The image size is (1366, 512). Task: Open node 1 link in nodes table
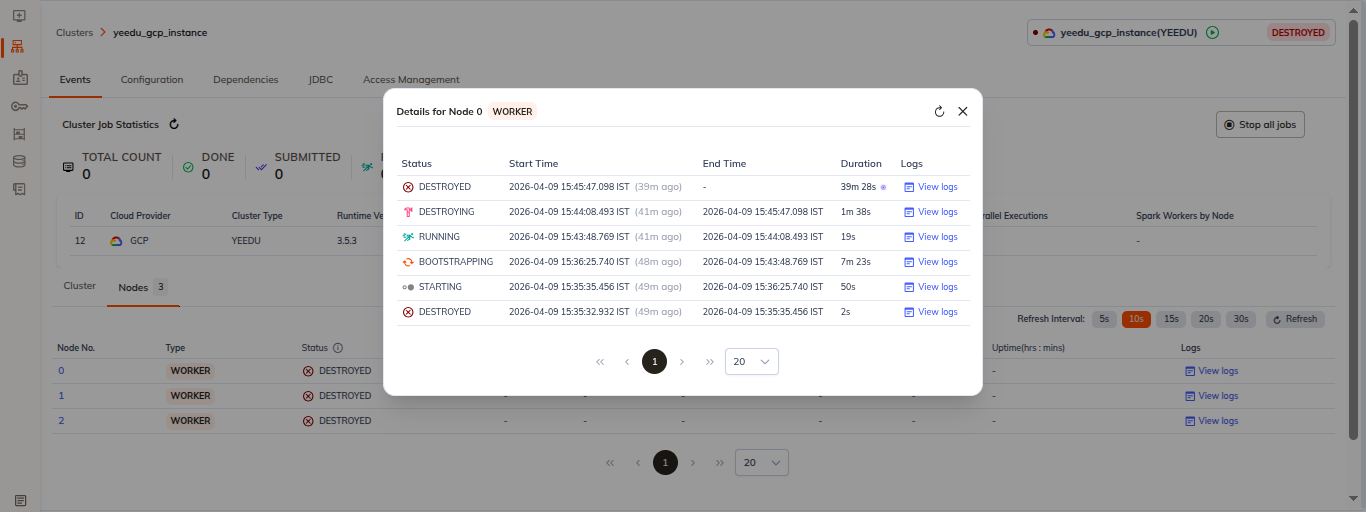61,396
